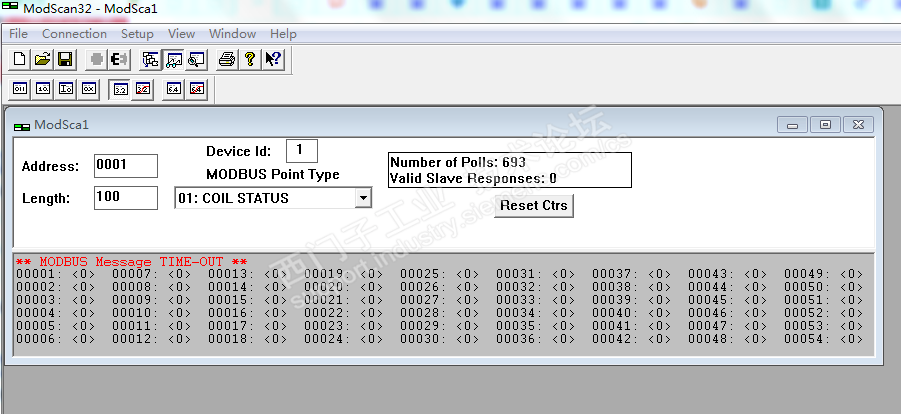Open the data definition tree icon

click(151, 59)
